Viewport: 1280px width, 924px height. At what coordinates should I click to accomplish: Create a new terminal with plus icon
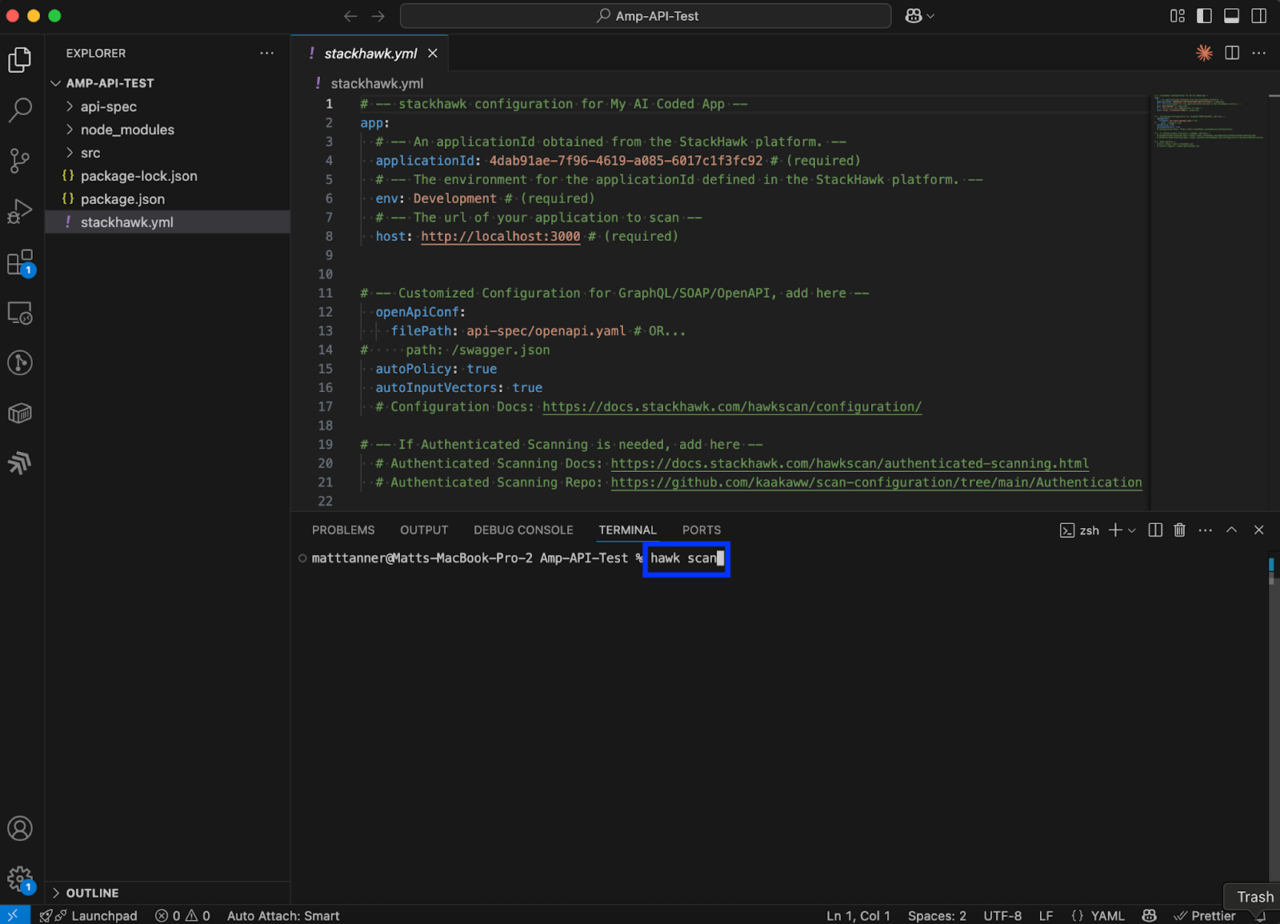pyautogui.click(x=1116, y=530)
